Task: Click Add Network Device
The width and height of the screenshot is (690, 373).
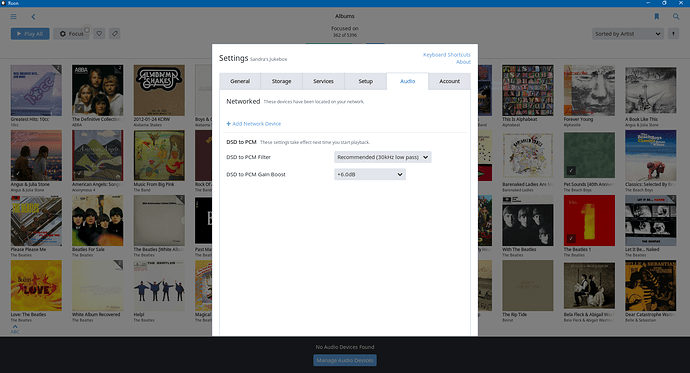Action: (x=253, y=124)
